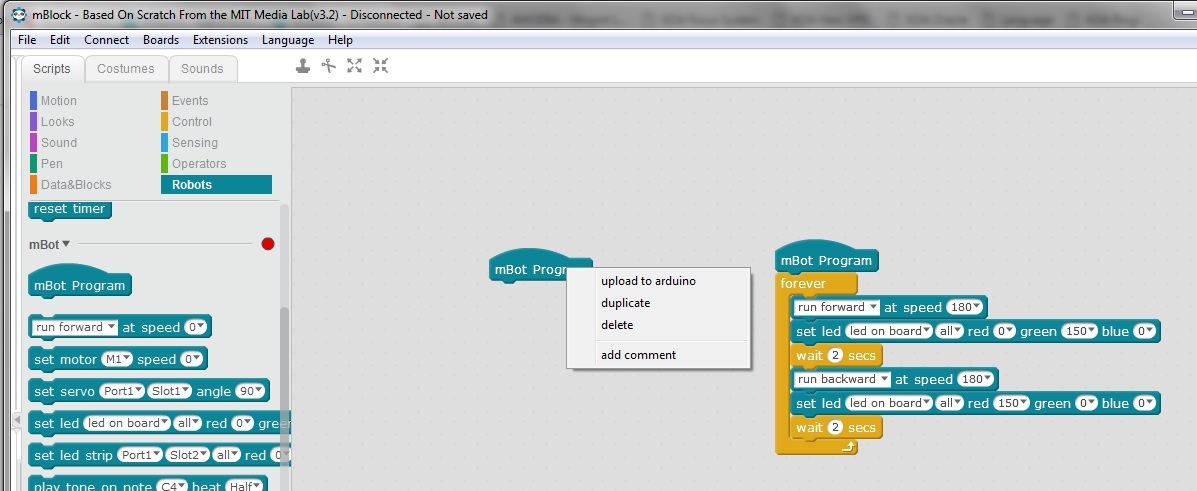Open the Language menu
Screen dimensions: 1197x491
tap(288, 40)
